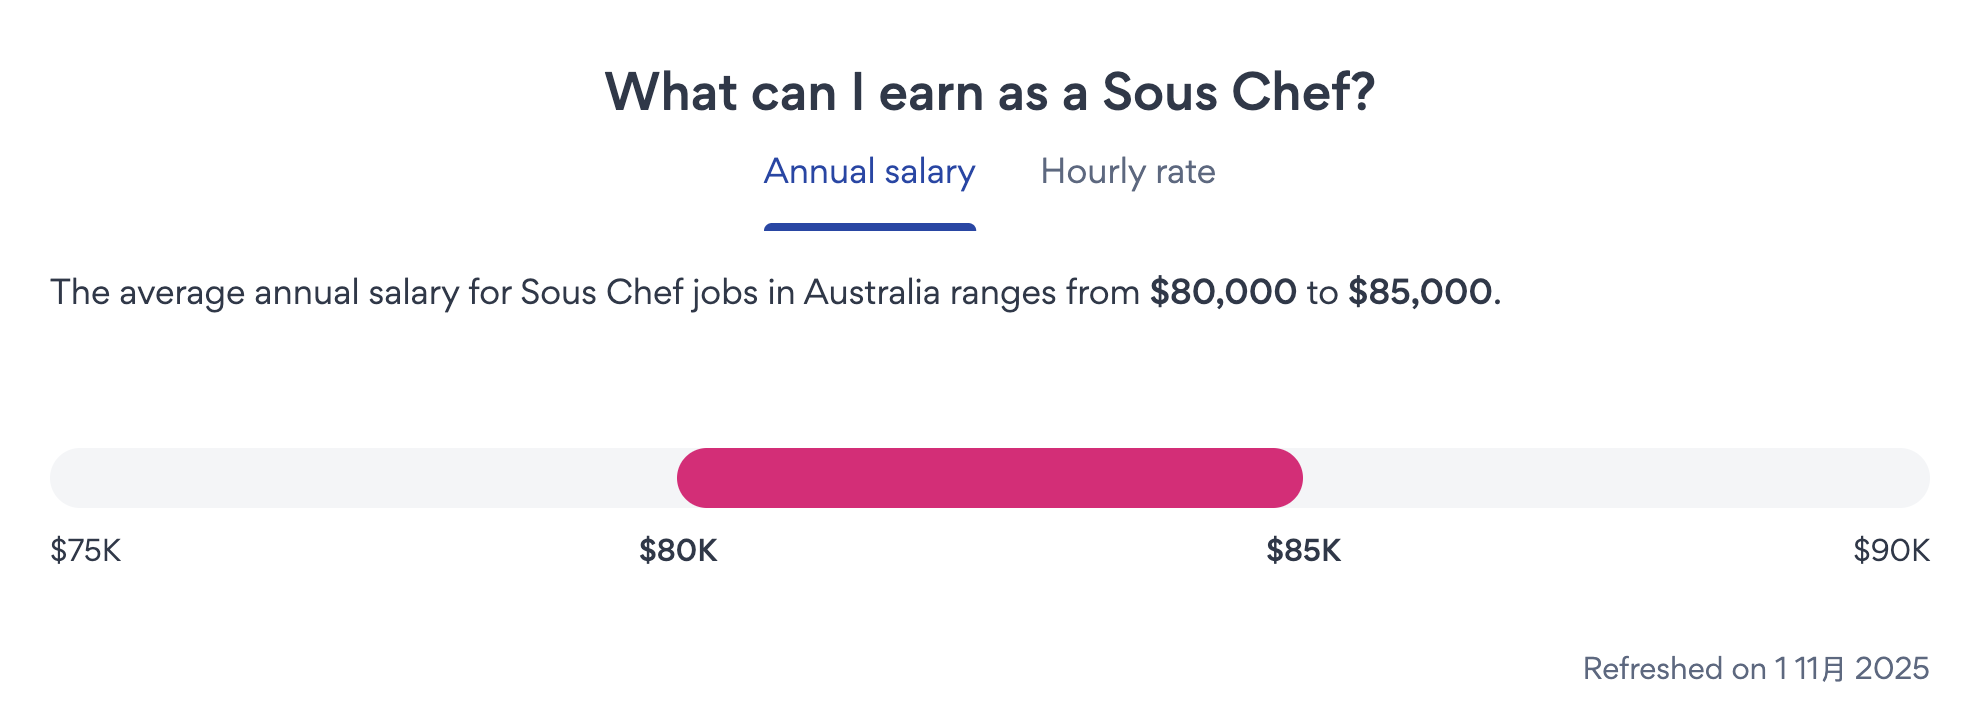
Task: Click the bold $85K scale label
Action: [1303, 551]
